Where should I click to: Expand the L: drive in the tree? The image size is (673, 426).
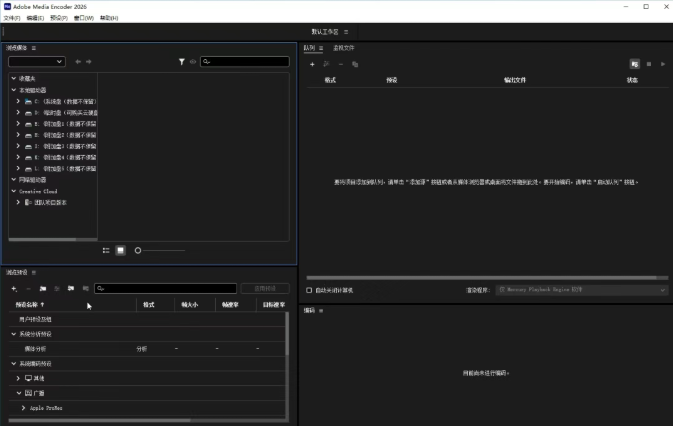[18, 168]
